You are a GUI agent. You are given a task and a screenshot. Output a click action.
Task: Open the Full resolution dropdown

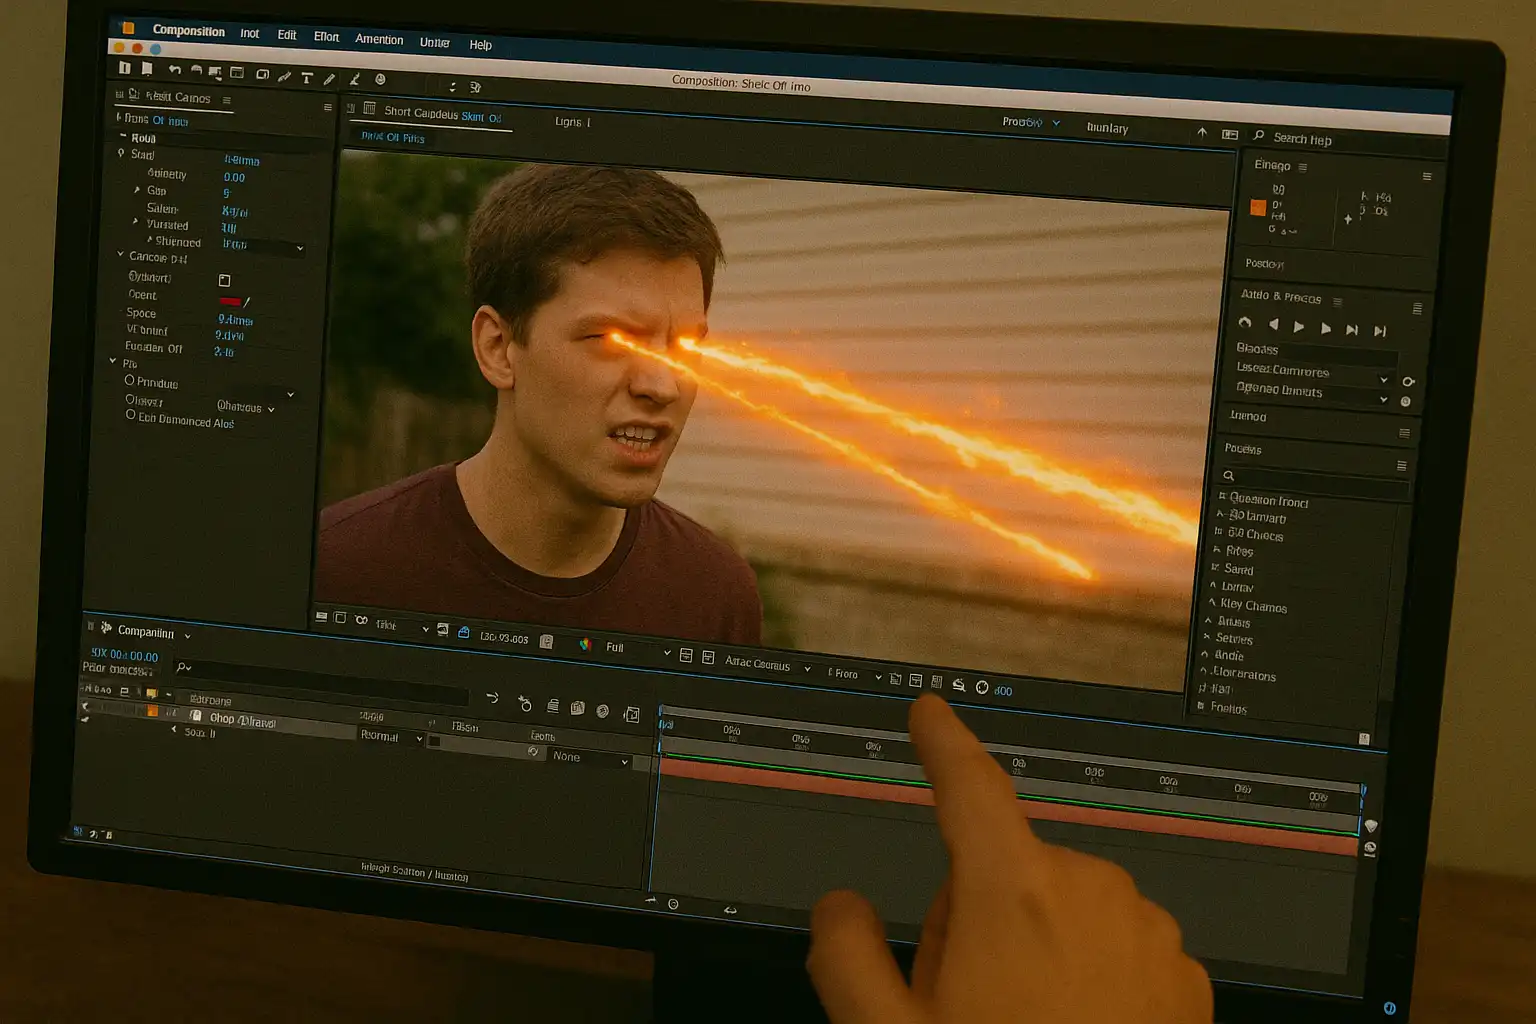637,649
